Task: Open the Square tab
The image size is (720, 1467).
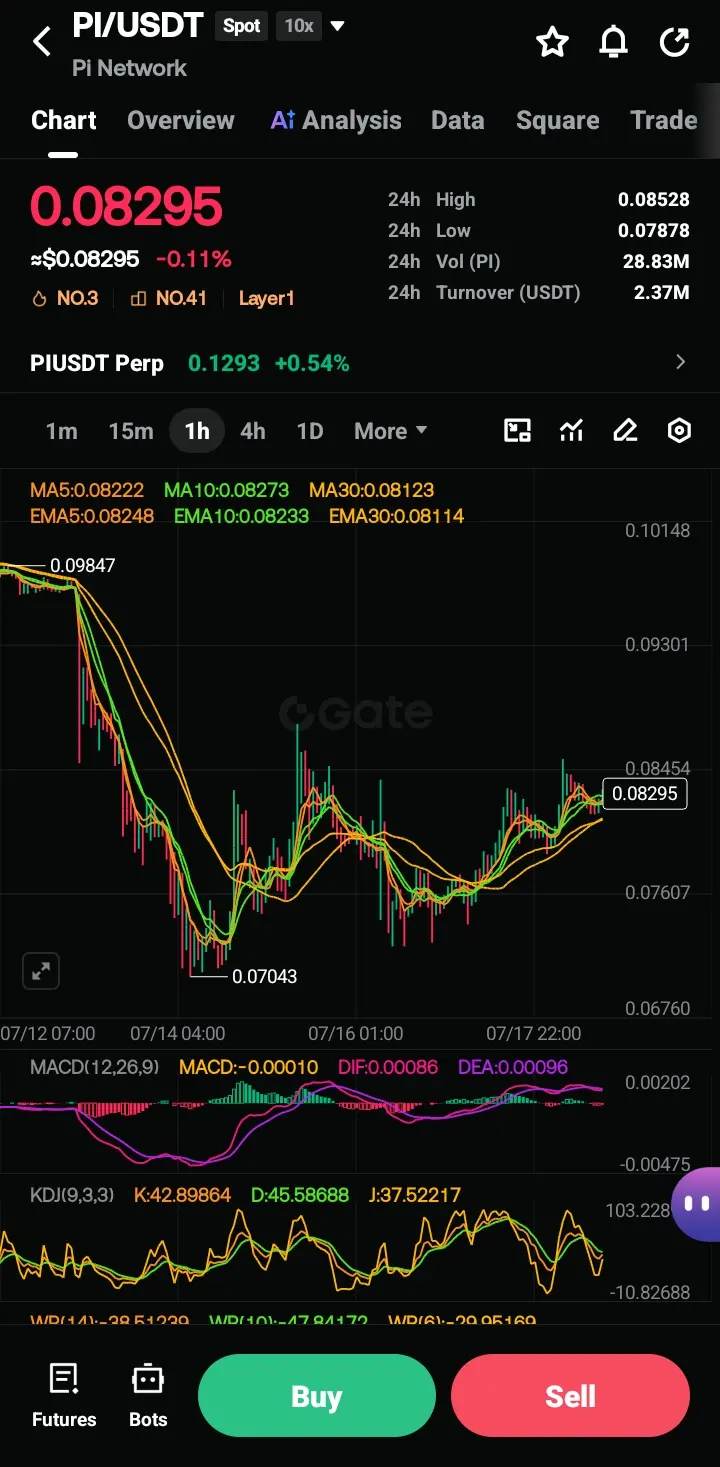Action: click(x=558, y=120)
